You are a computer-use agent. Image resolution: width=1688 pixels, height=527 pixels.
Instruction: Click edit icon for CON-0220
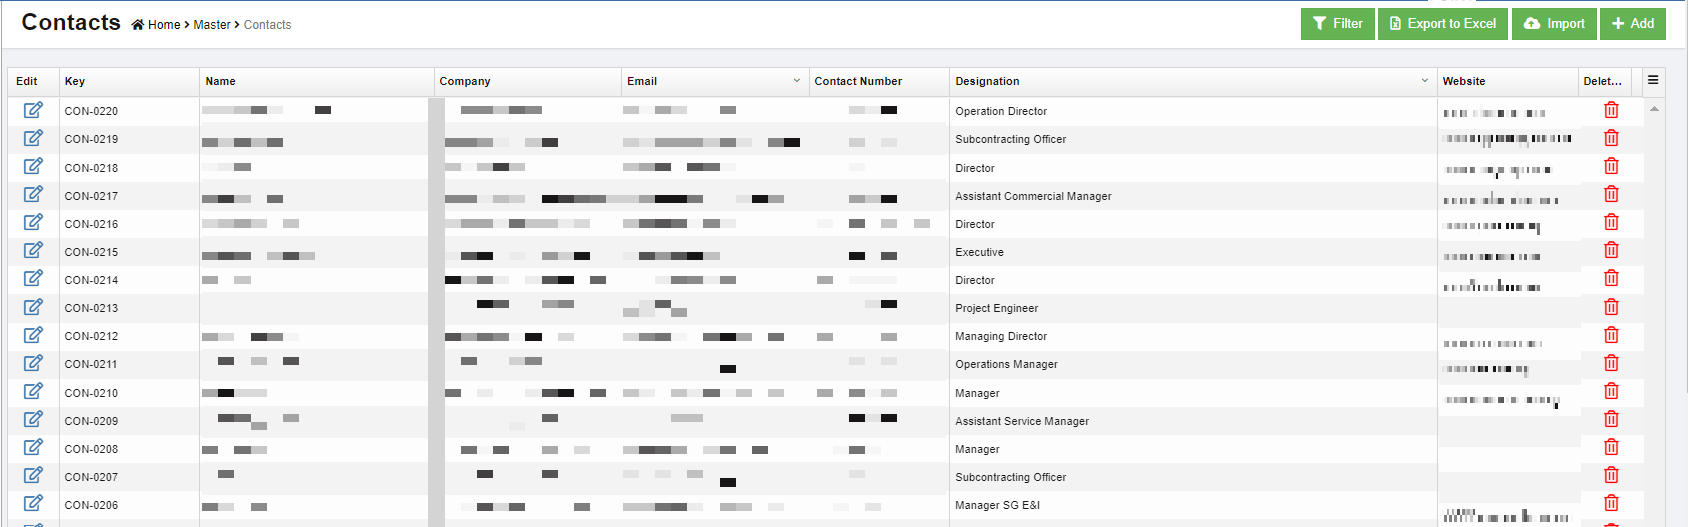click(33, 110)
